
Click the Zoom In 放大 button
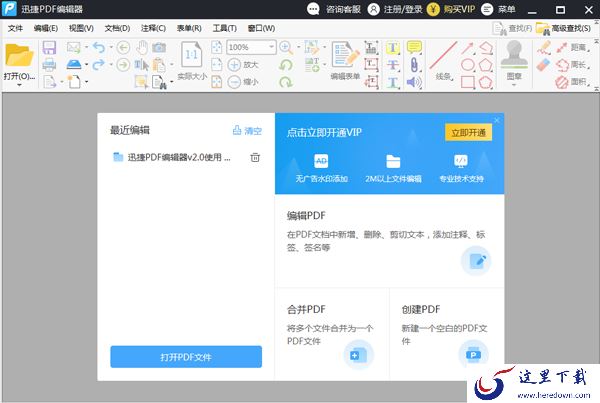pyautogui.click(x=243, y=65)
